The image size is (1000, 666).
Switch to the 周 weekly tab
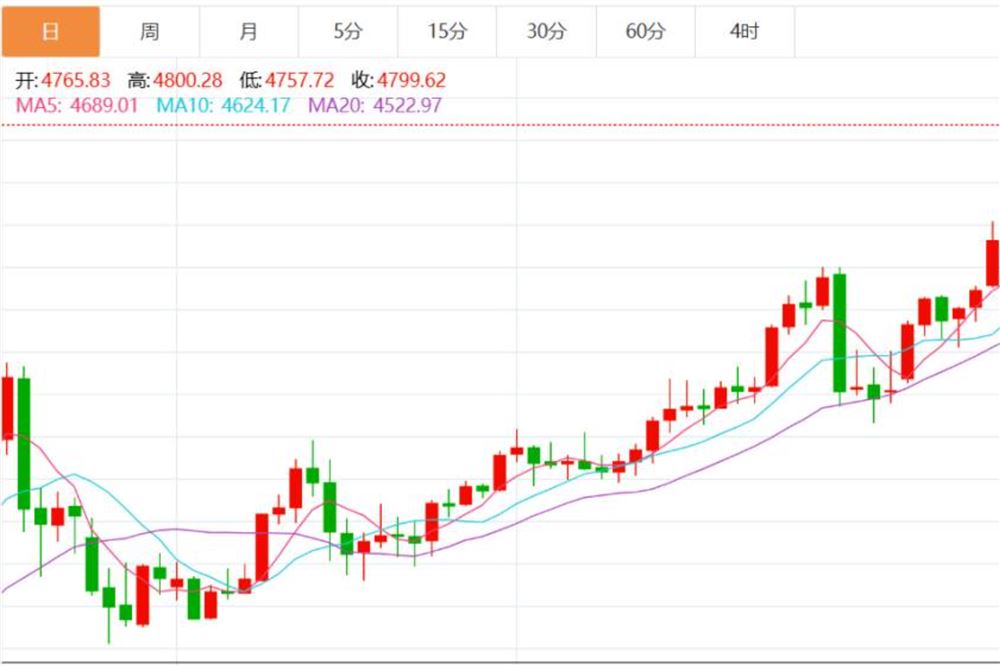pos(149,31)
